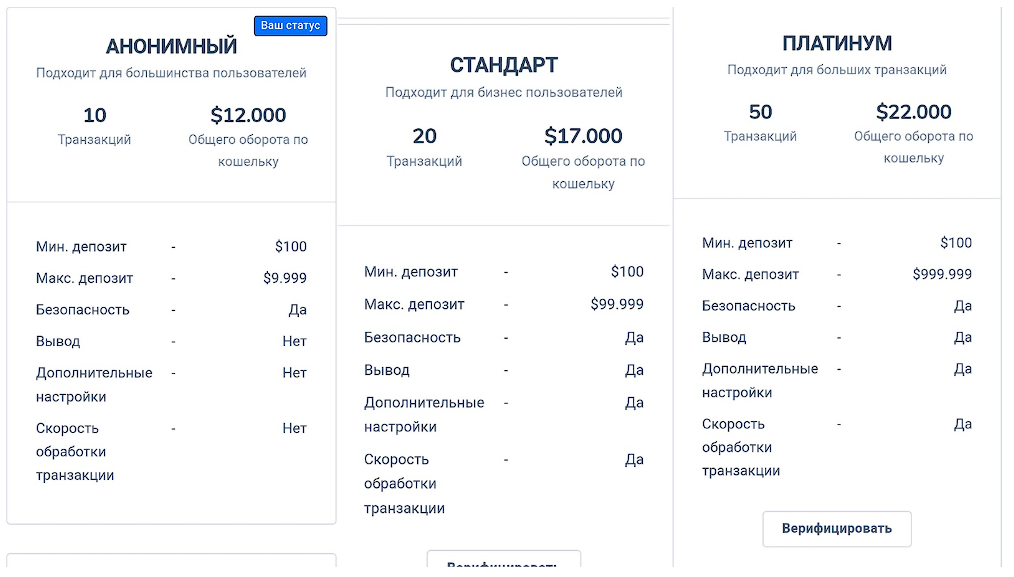Click the $17.000 turnover value in Стандарт
The image size is (1014, 577).
(x=583, y=136)
